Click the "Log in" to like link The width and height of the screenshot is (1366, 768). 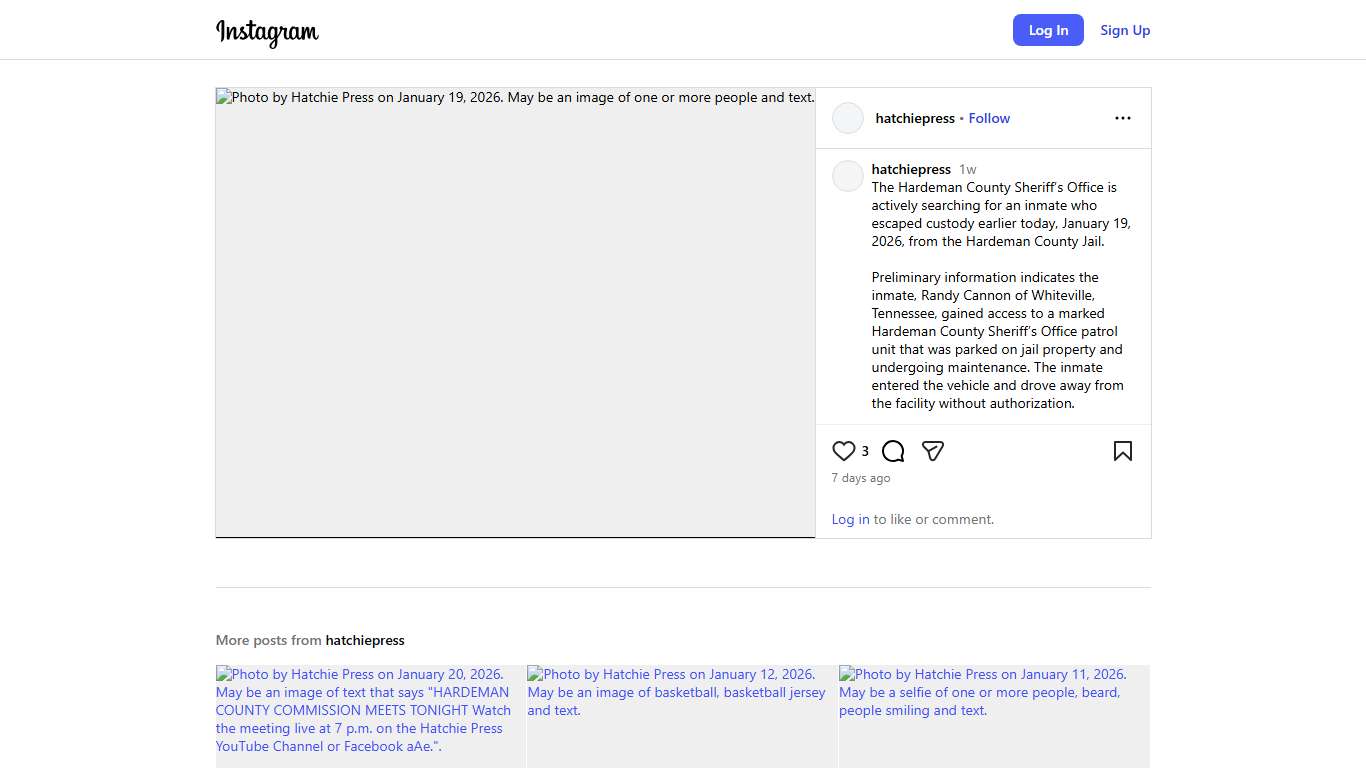pyautogui.click(x=850, y=519)
